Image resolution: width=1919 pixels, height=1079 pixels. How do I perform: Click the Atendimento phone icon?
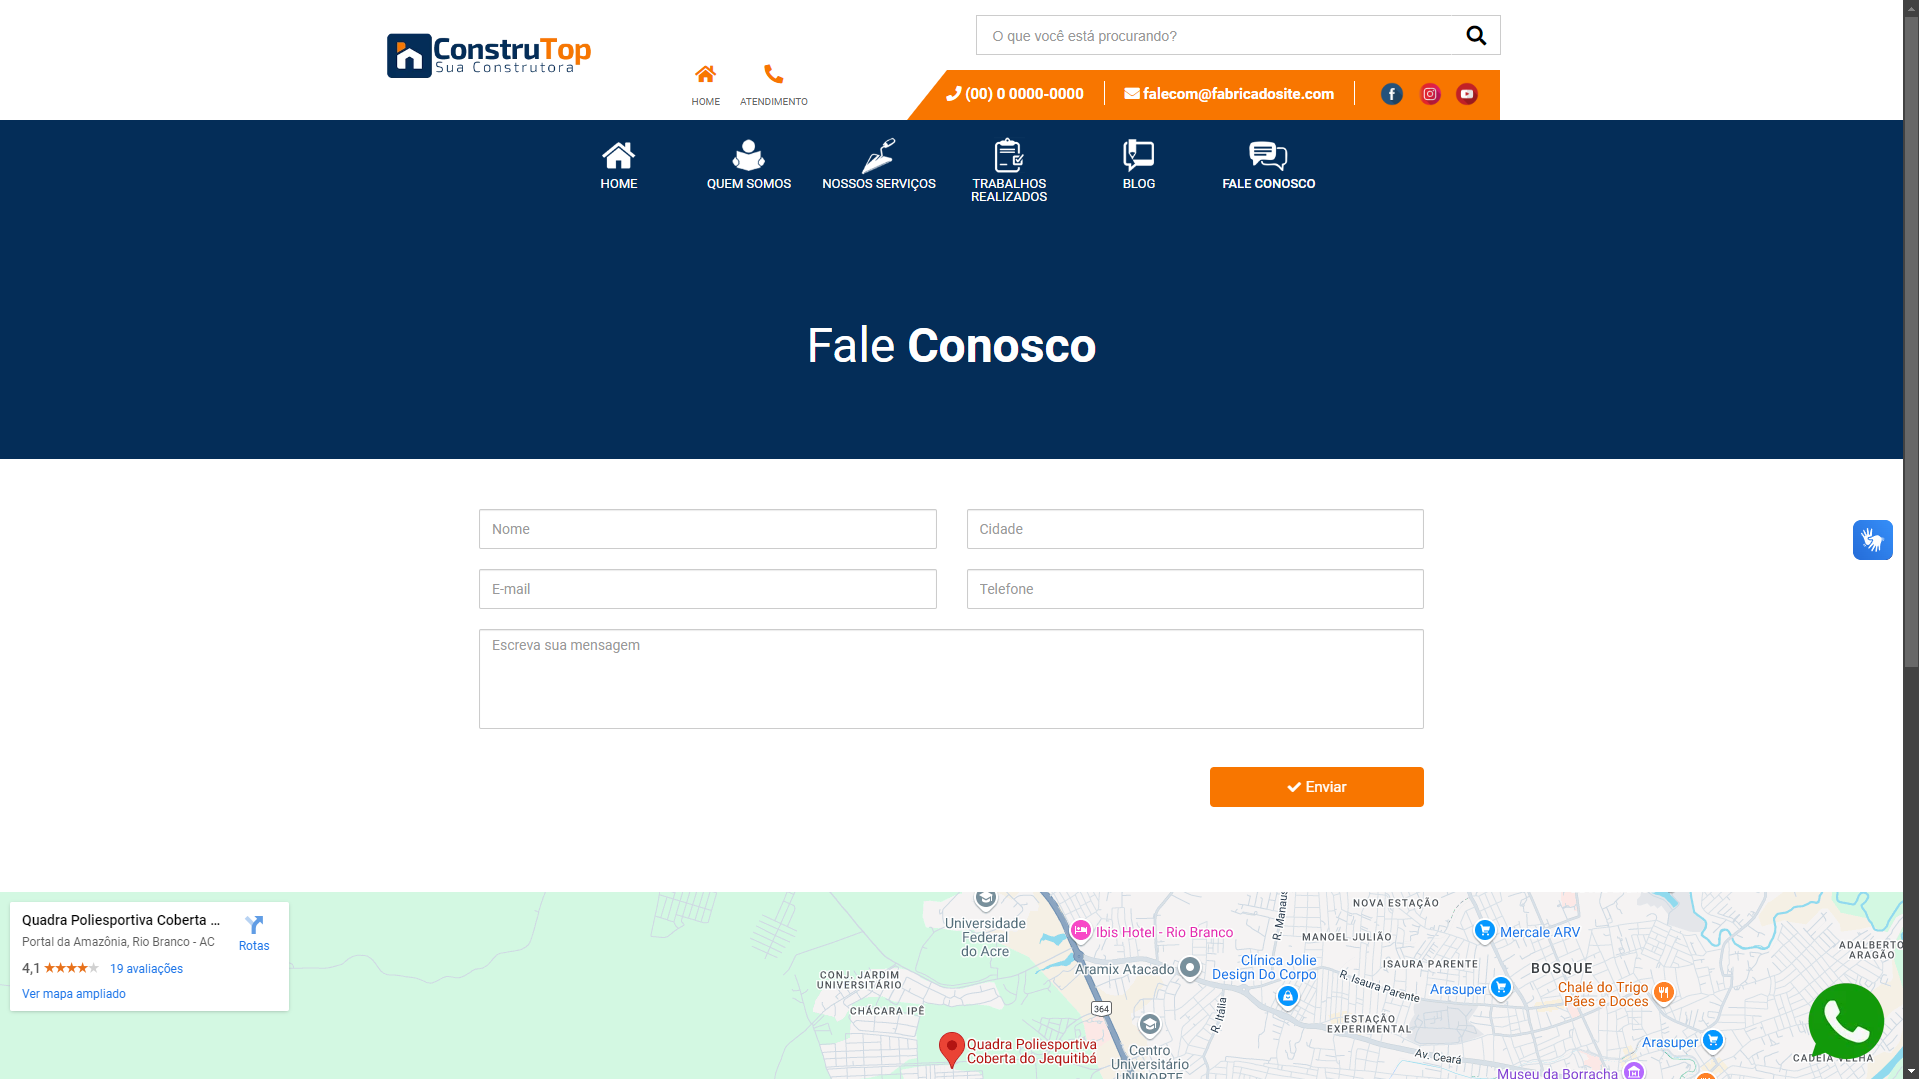tap(773, 73)
